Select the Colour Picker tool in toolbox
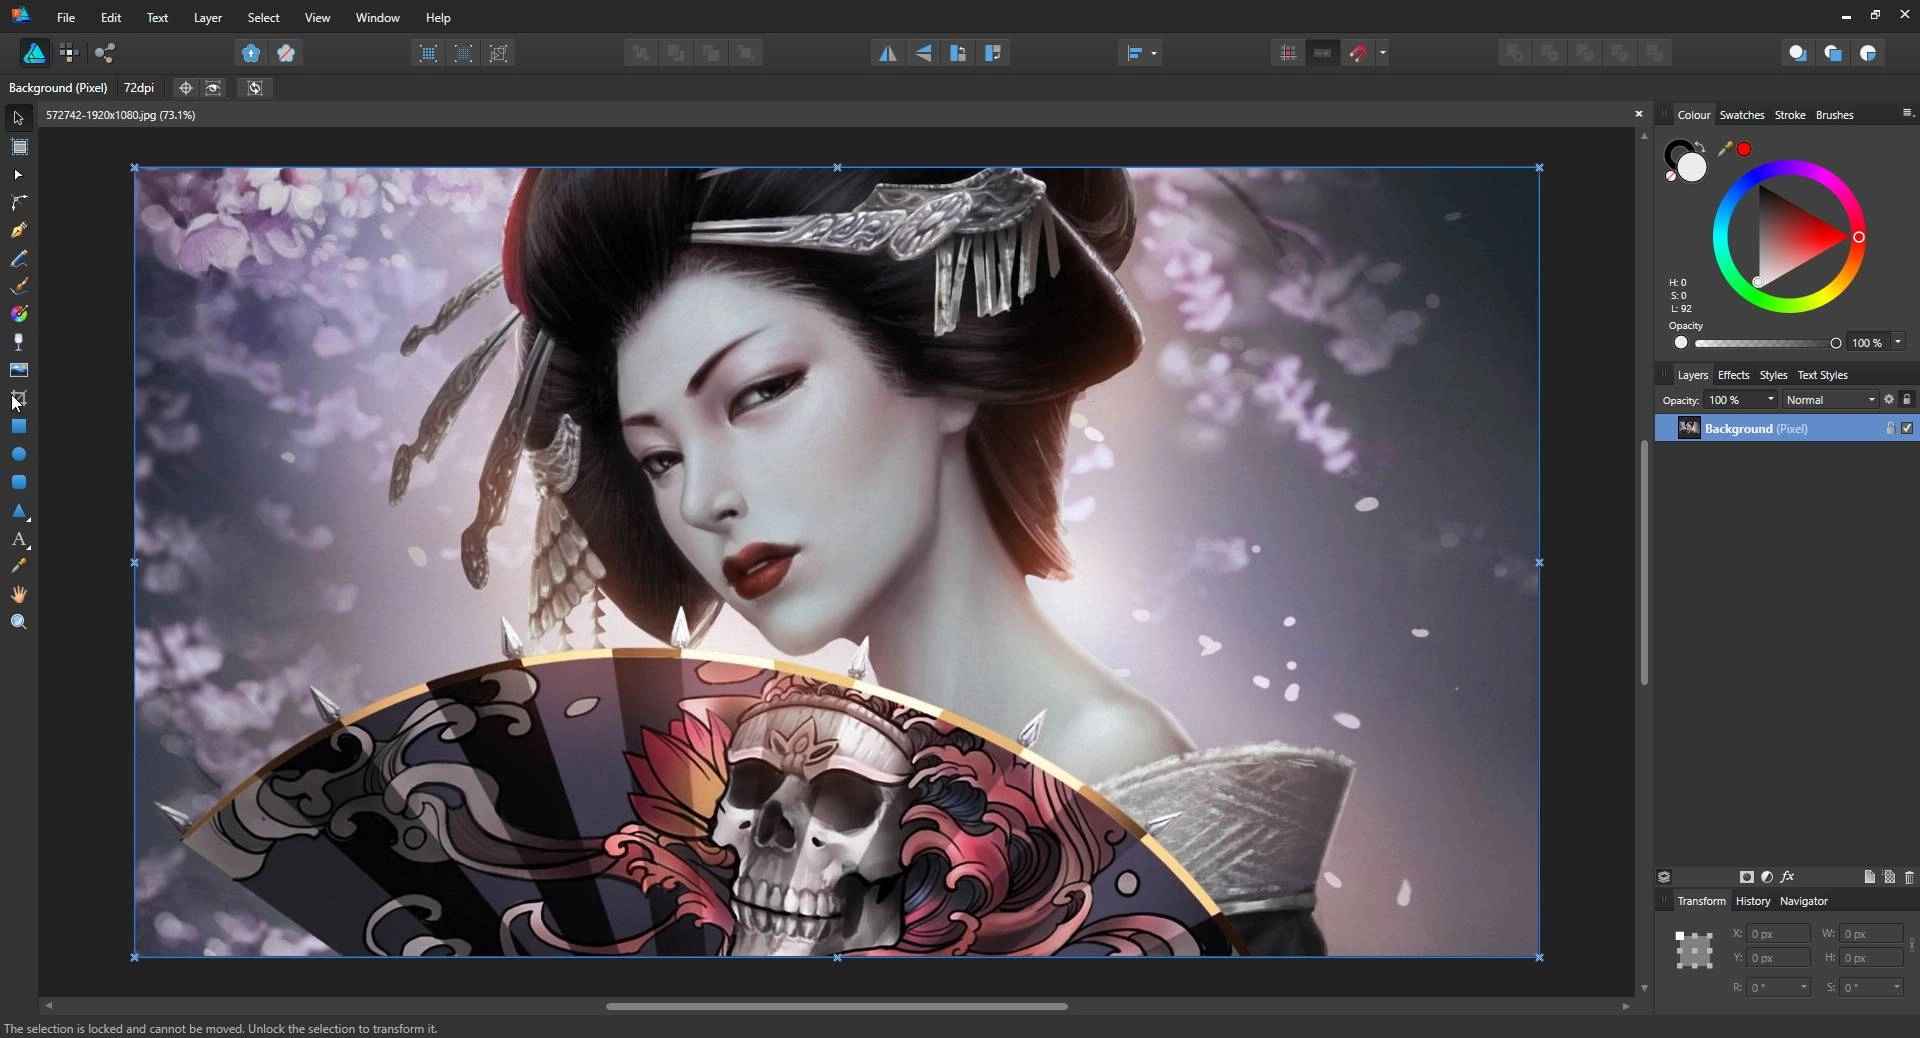This screenshot has height=1038, width=1920. pos(19,566)
